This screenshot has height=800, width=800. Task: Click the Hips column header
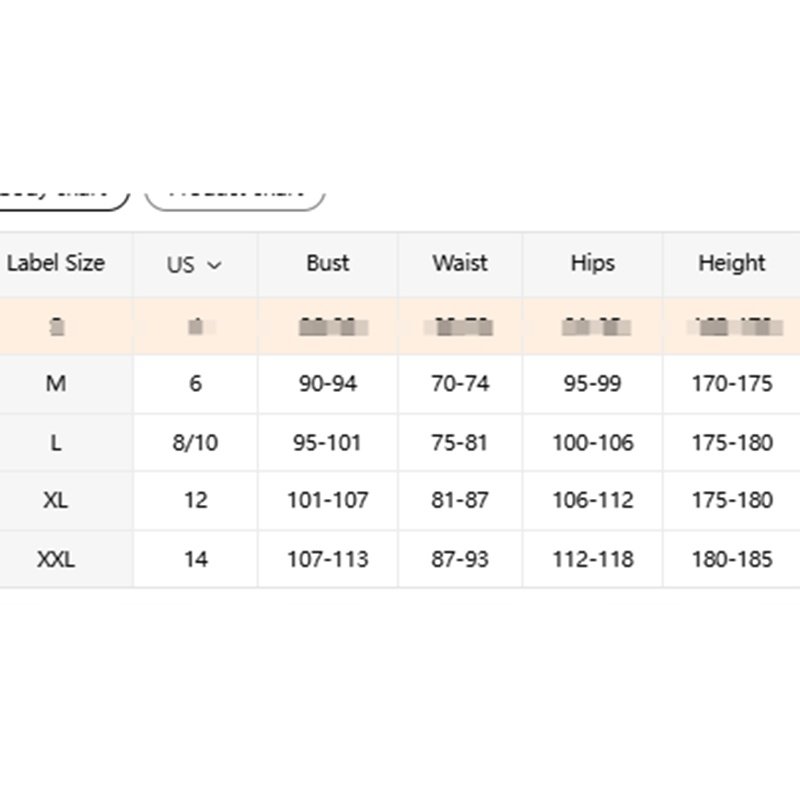(x=592, y=263)
